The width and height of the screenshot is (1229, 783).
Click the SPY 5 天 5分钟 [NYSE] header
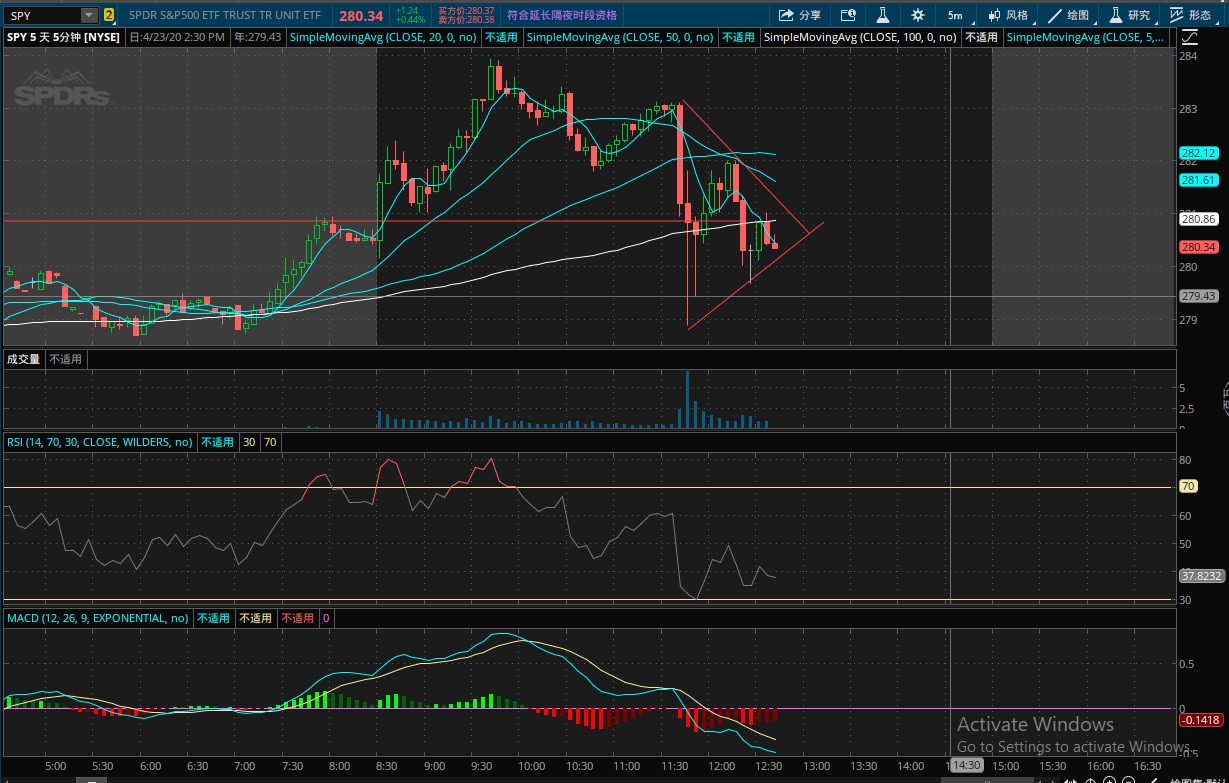pyautogui.click(x=63, y=37)
